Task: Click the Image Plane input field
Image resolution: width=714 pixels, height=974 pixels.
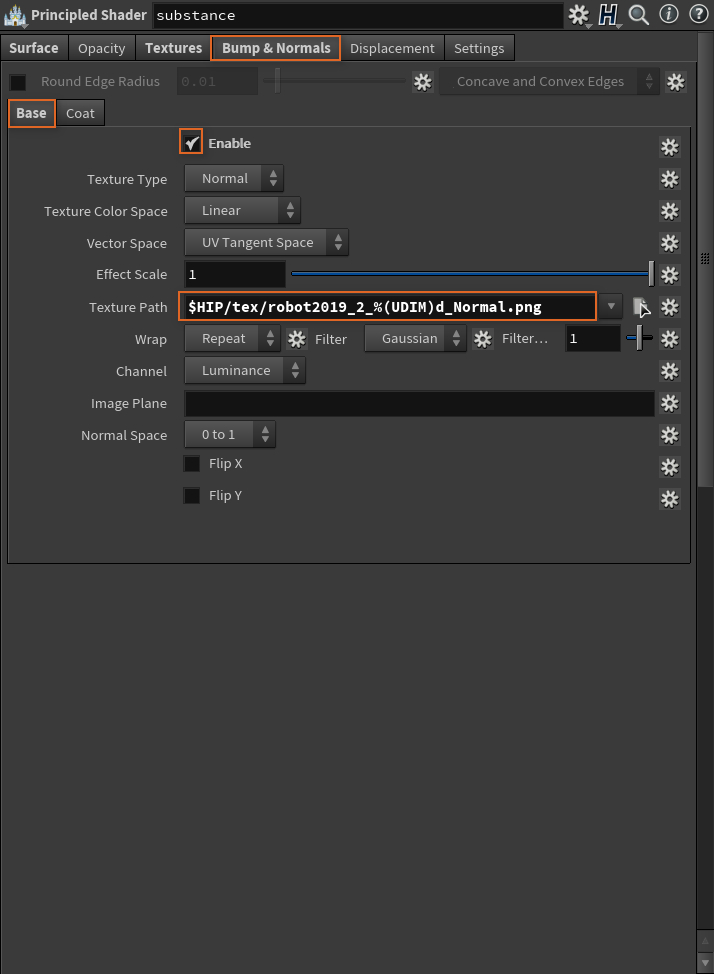Action: click(x=419, y=403)
